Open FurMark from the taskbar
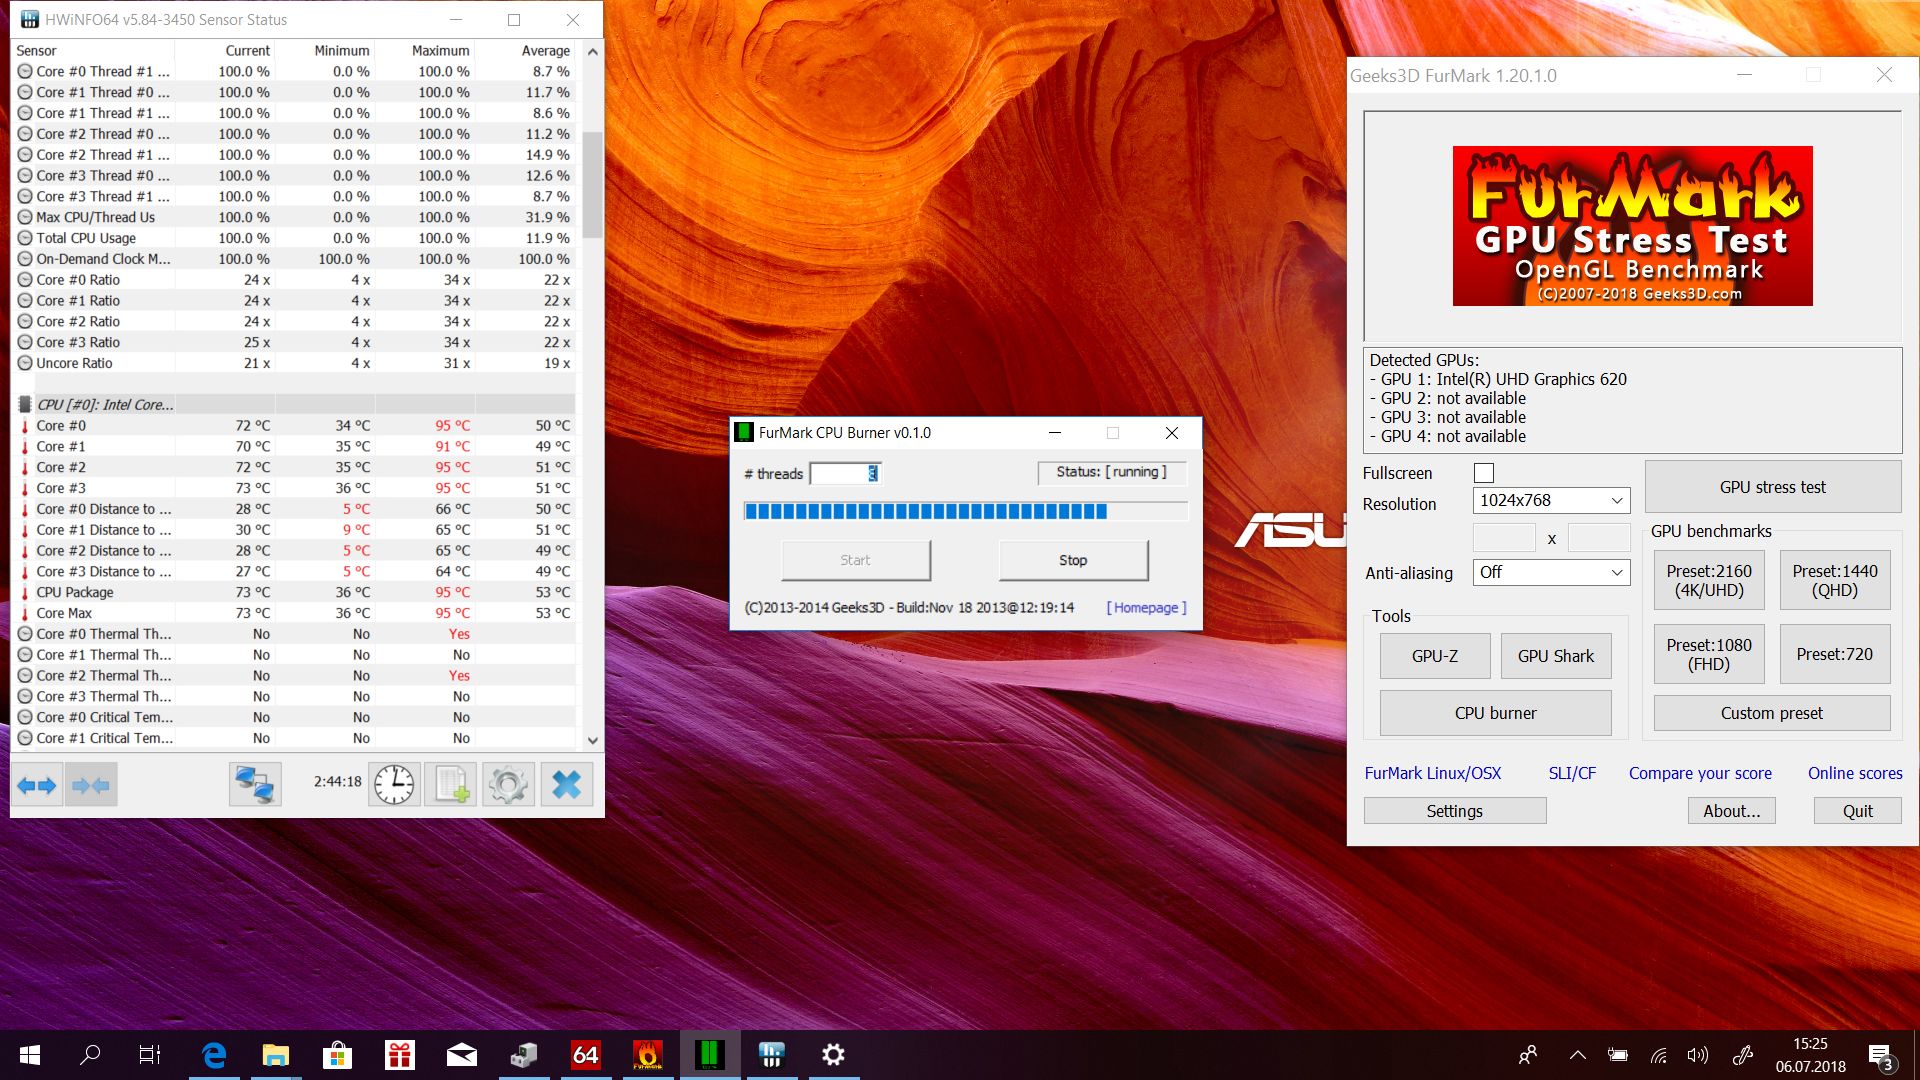This screenshot has height=1080, width=1920. [x=648, y=1054]
